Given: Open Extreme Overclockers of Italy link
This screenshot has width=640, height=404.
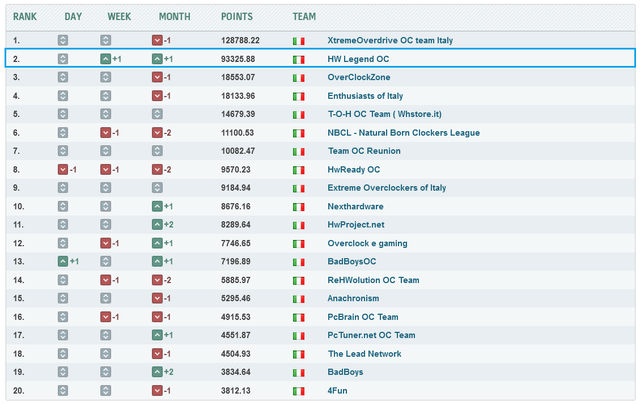Looking at the screenshot, I should [x=387, y=188].
